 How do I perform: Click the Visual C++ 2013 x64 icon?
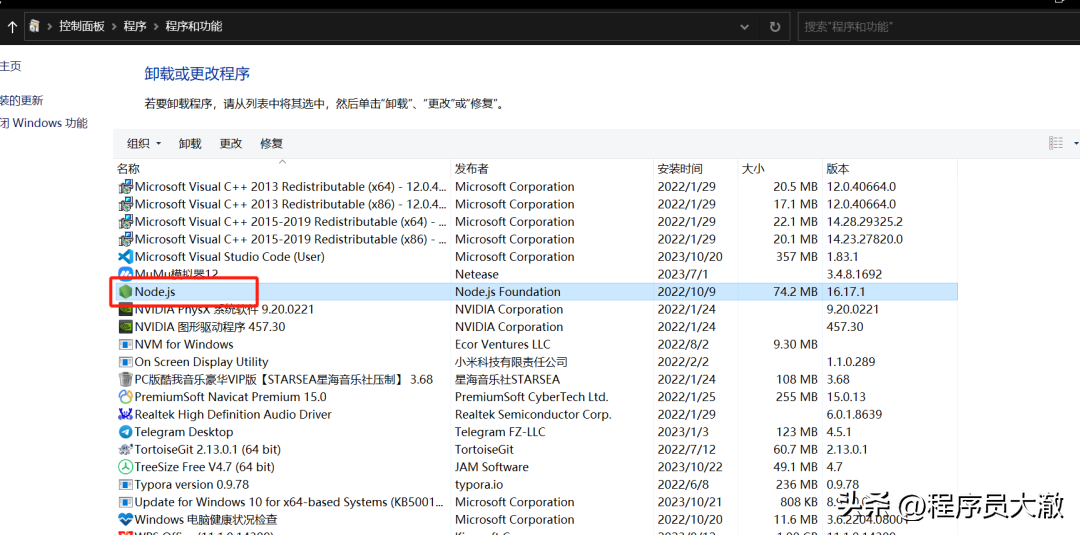pyautogui.click(x=125, y=187)
